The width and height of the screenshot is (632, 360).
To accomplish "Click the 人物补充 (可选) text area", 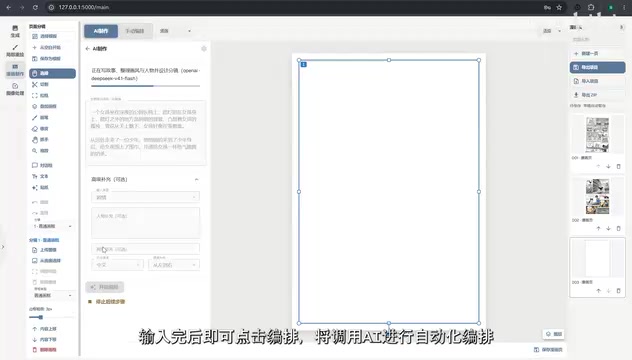I will click(146, 223).
